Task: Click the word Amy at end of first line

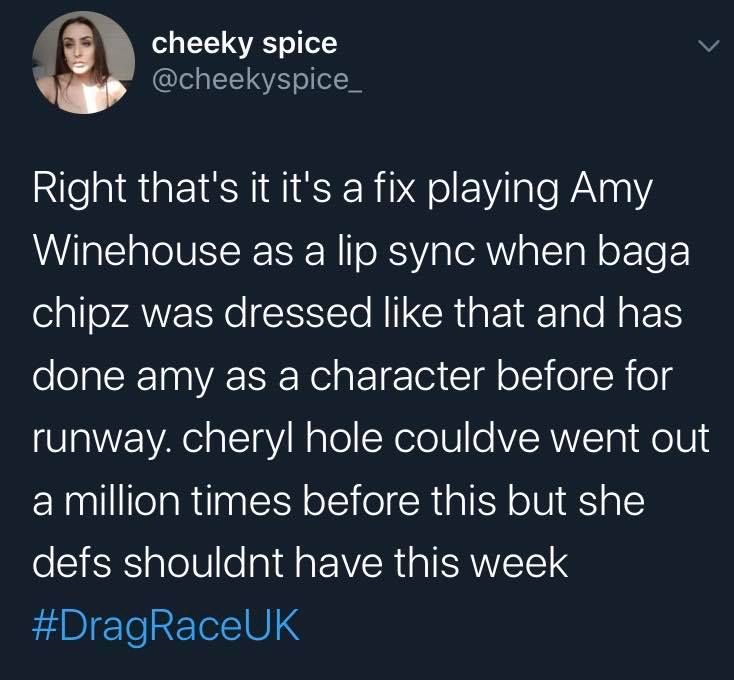Action: [610, 192]
